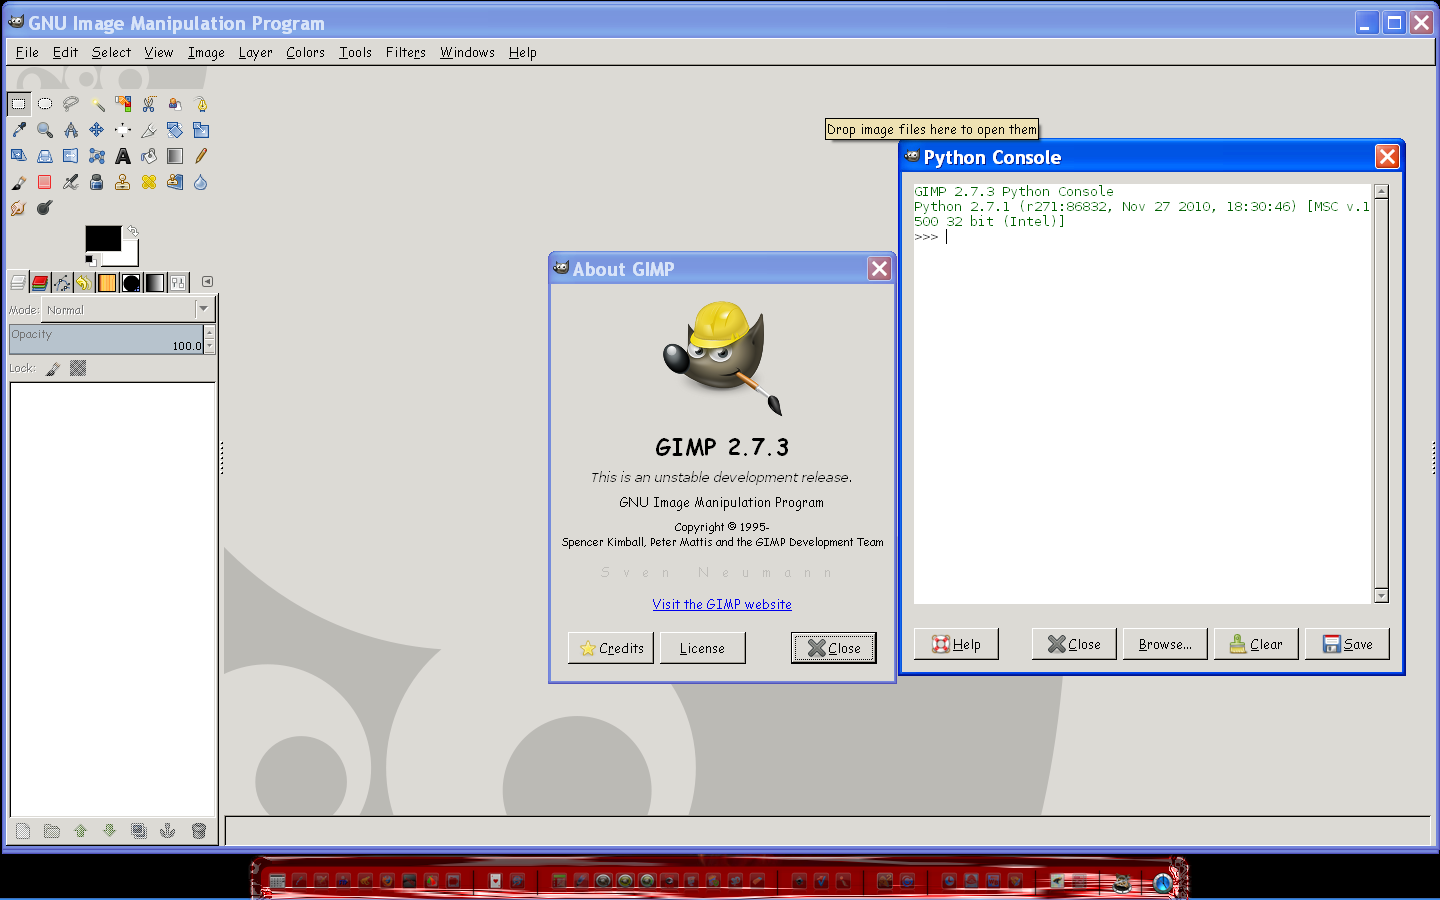Open the File menu
Viewport: 1440px width, 900px height.
point(27,53)
